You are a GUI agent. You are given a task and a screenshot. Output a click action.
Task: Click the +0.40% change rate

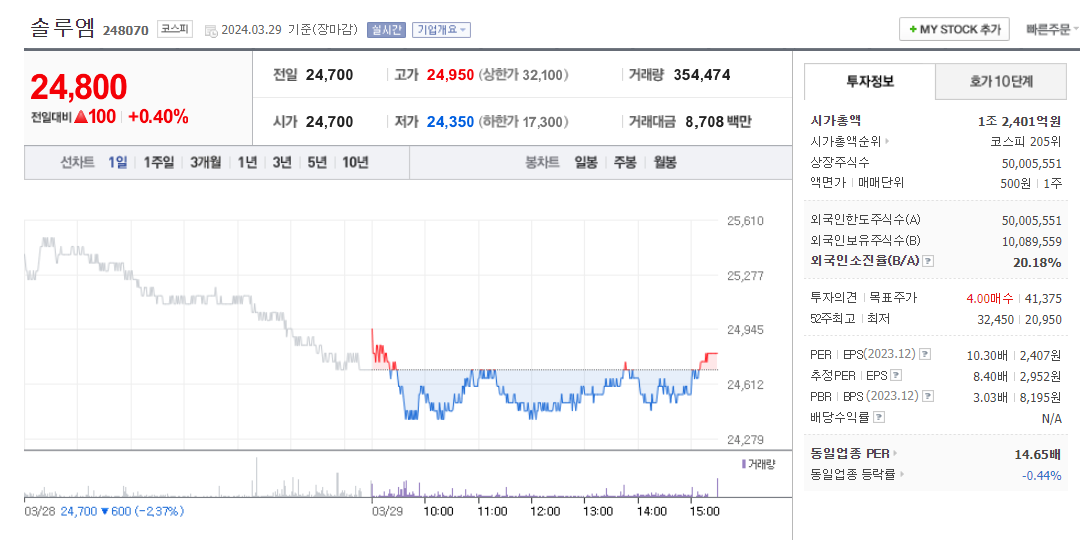pos(158,118)
